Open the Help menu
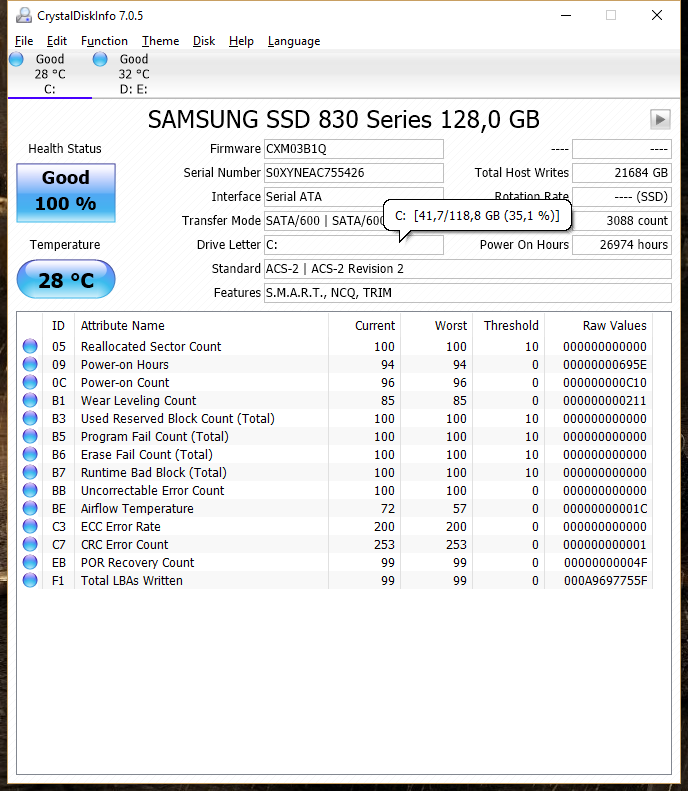The height and width of the screenshot is (791, 688). [241, 41]
